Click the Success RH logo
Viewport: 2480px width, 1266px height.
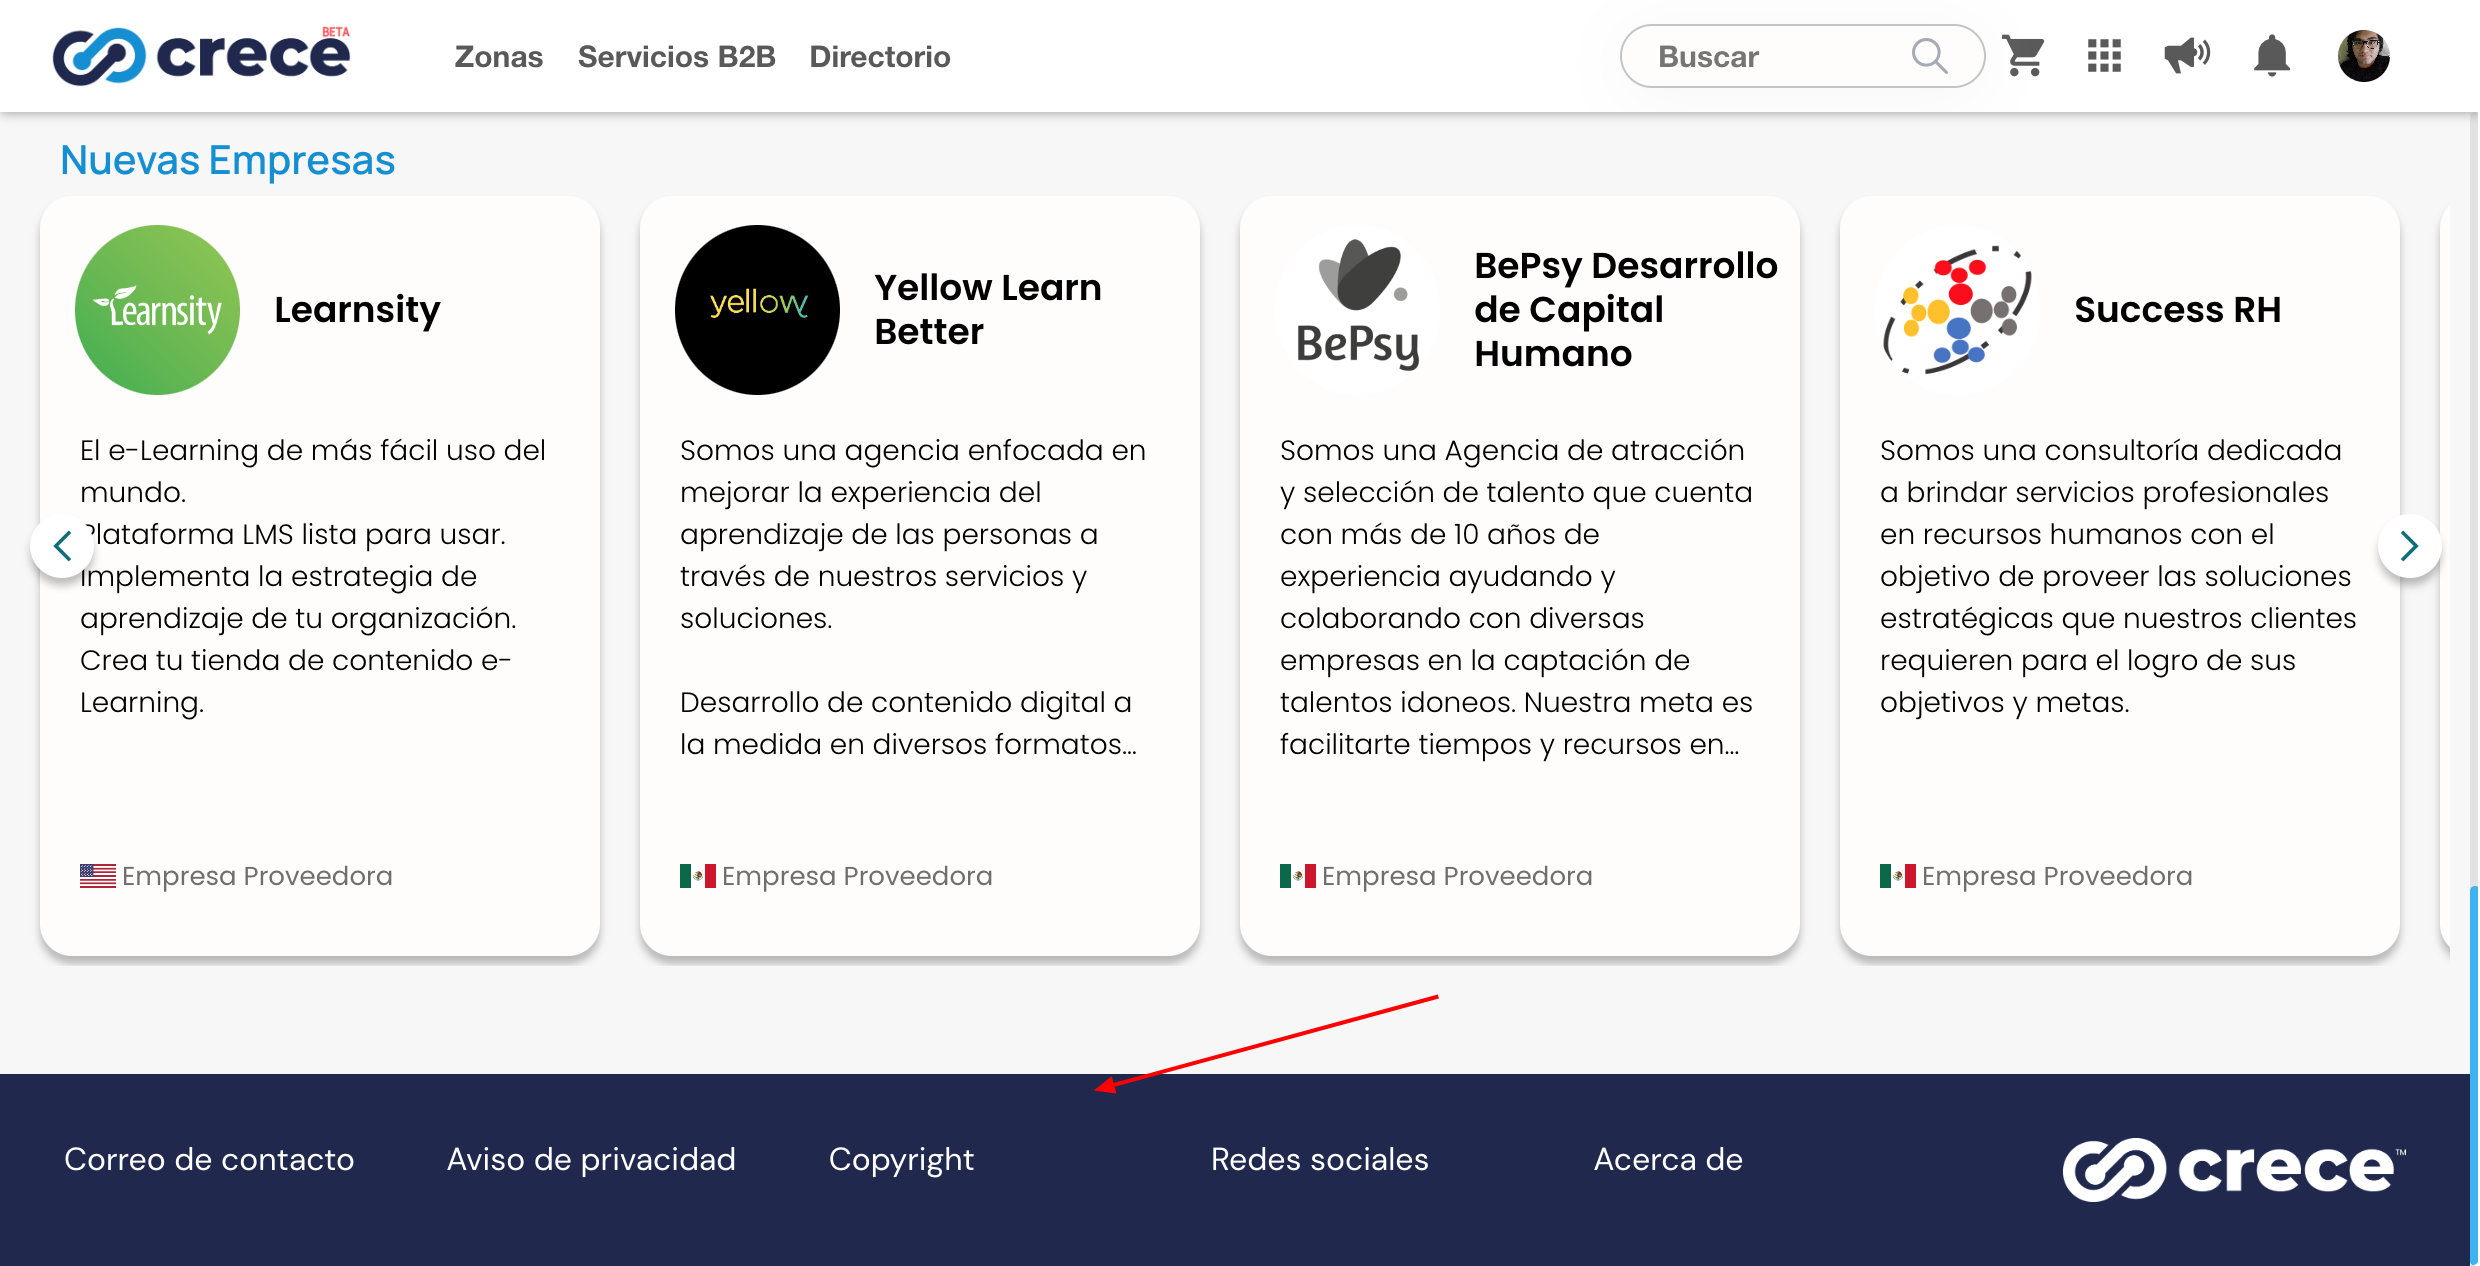(1958, 310)
